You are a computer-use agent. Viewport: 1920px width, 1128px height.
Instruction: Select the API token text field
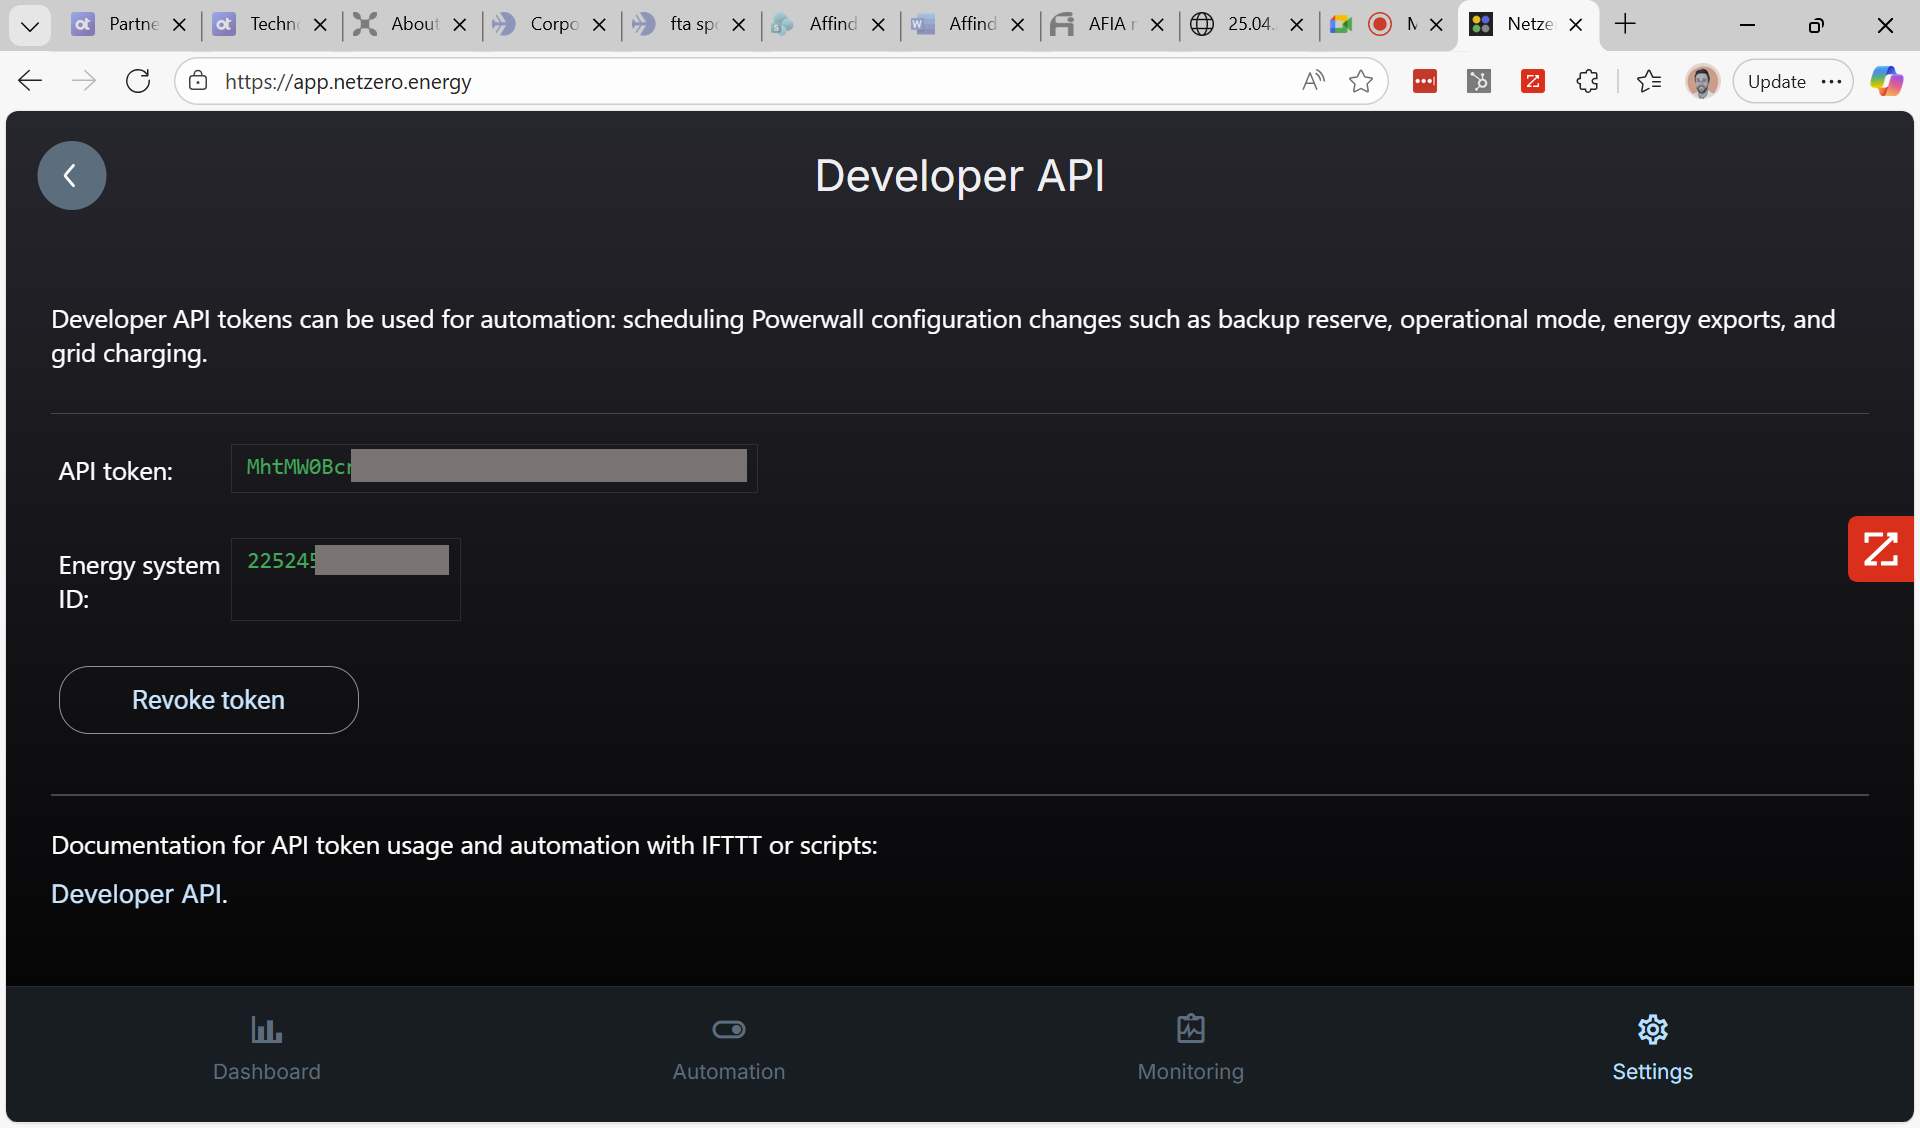tap(493, 468)
